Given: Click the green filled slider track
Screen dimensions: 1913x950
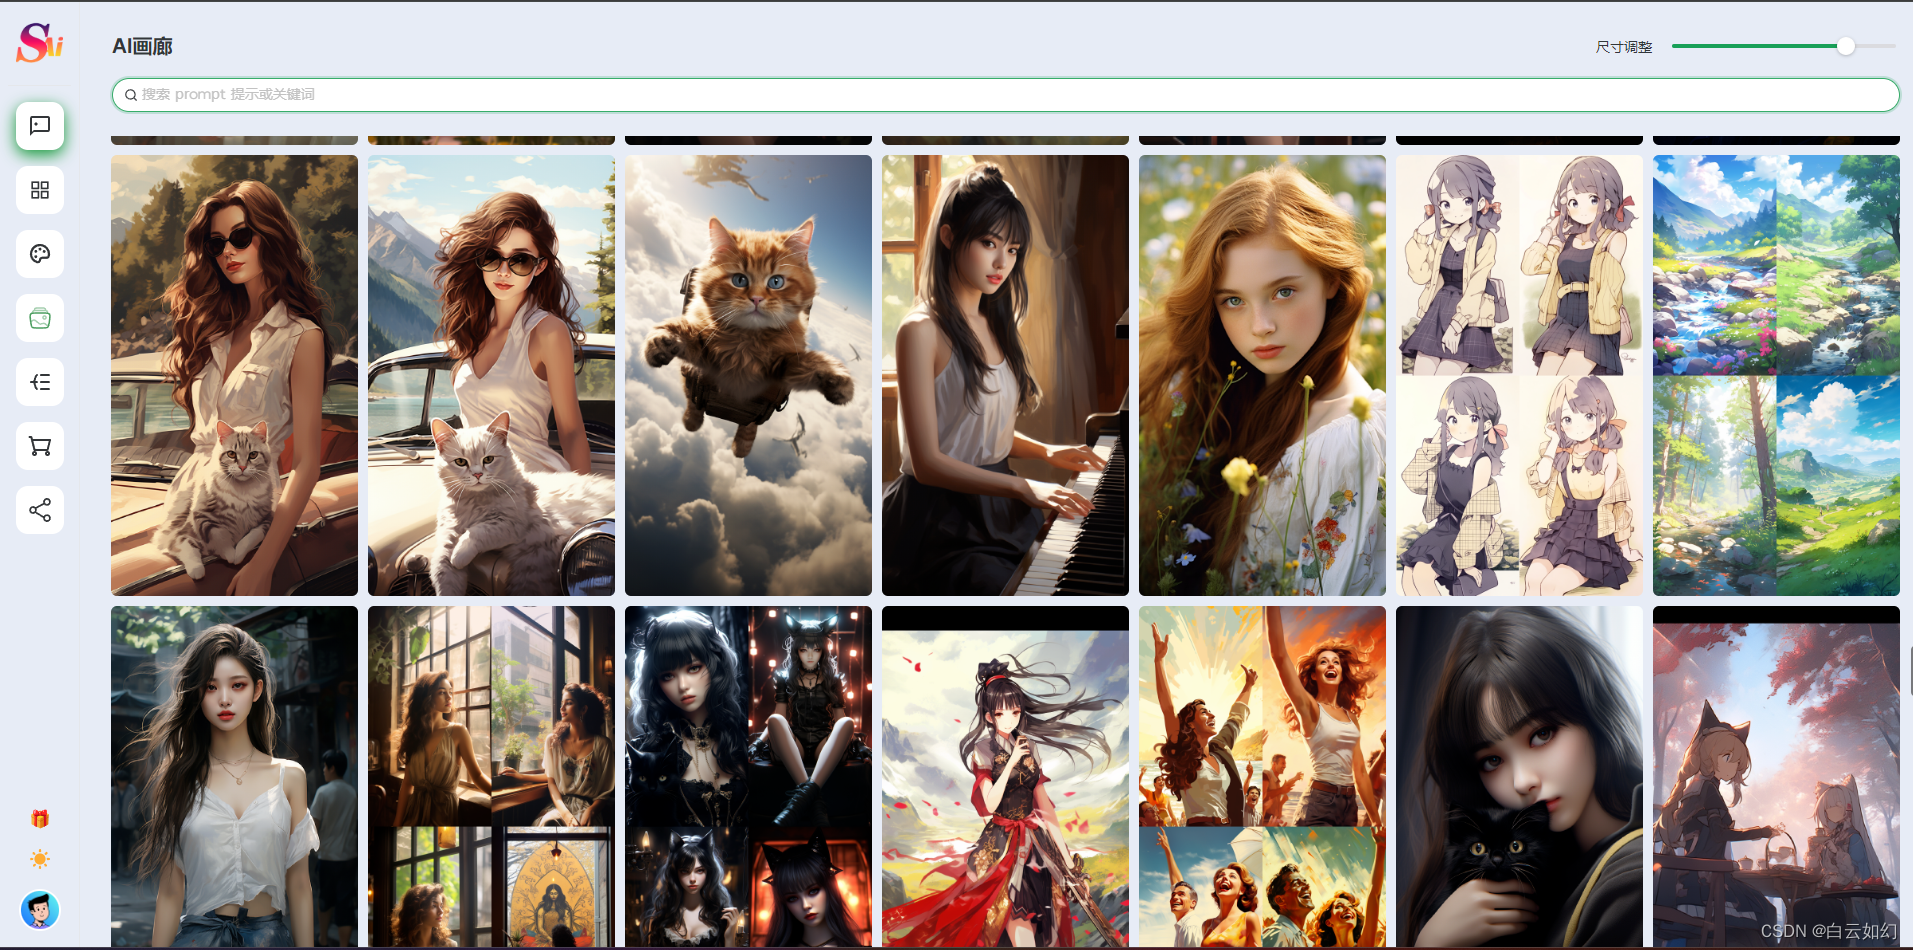Looking at the screenshot, I should pos(1754,46).
